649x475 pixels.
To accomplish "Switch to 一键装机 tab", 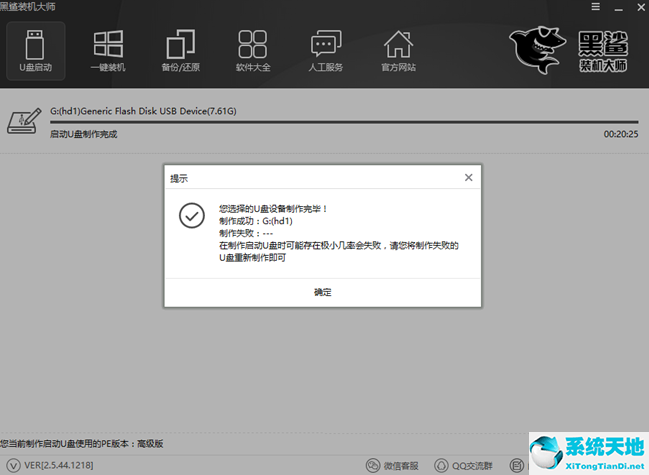I will pos(108,50).
